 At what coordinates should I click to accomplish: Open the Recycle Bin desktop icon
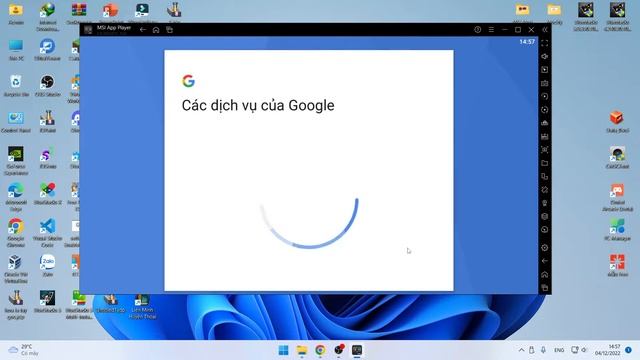point(16,85)
